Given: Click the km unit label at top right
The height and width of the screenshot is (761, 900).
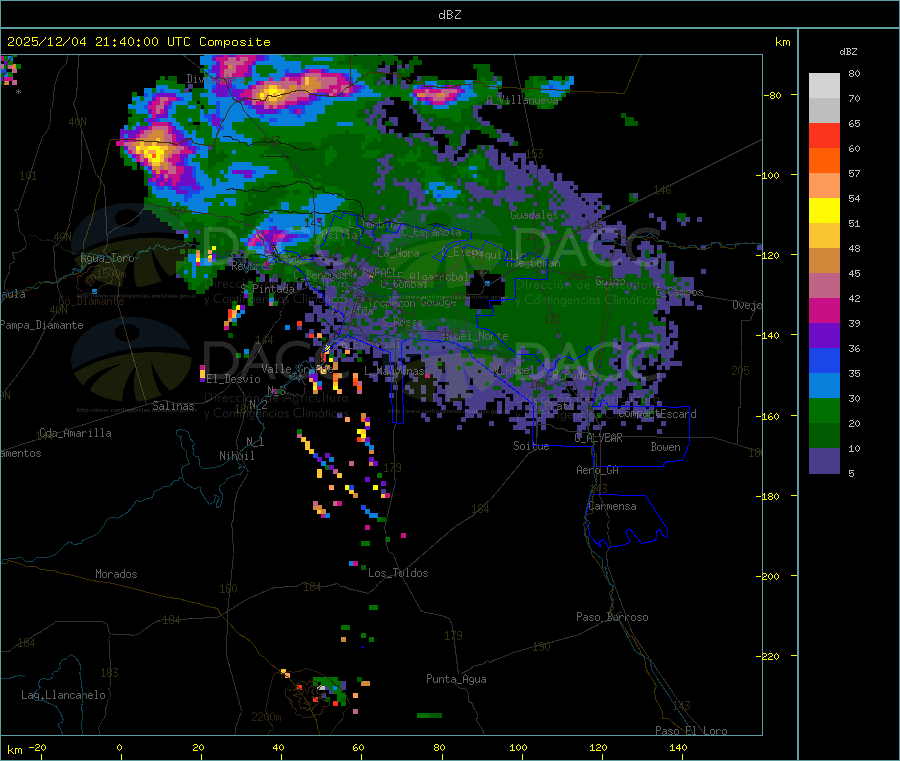Looking at the screenshot, I should coord(782,42).
